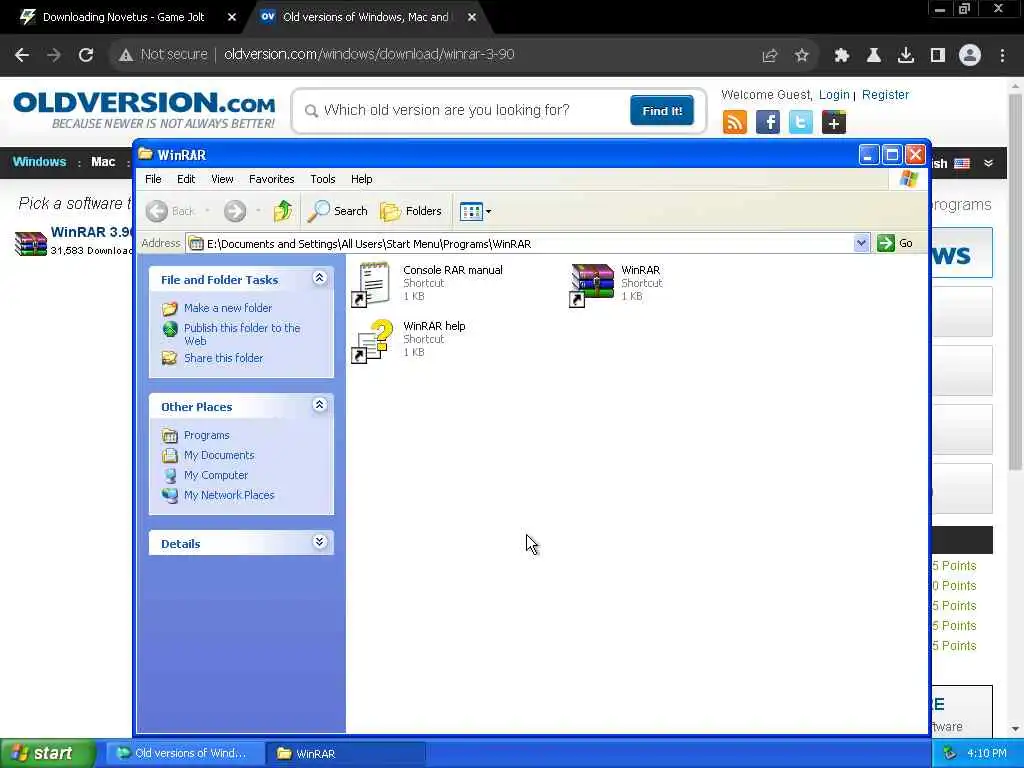The image size is (1024, 768).
Task: Bookmark this page with the star icon
Action: point(802,56)
